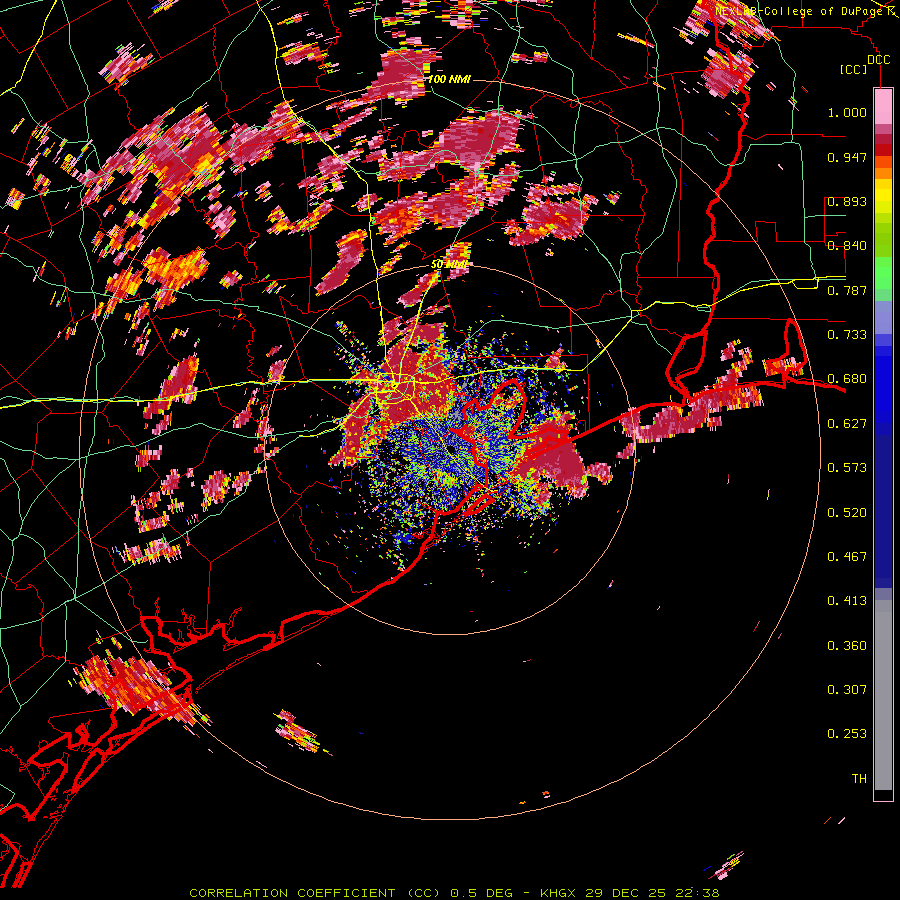The height and width of the screenshot is (900, 900).
Task: Click the 0.787 legend value
Action: [847, 290]
